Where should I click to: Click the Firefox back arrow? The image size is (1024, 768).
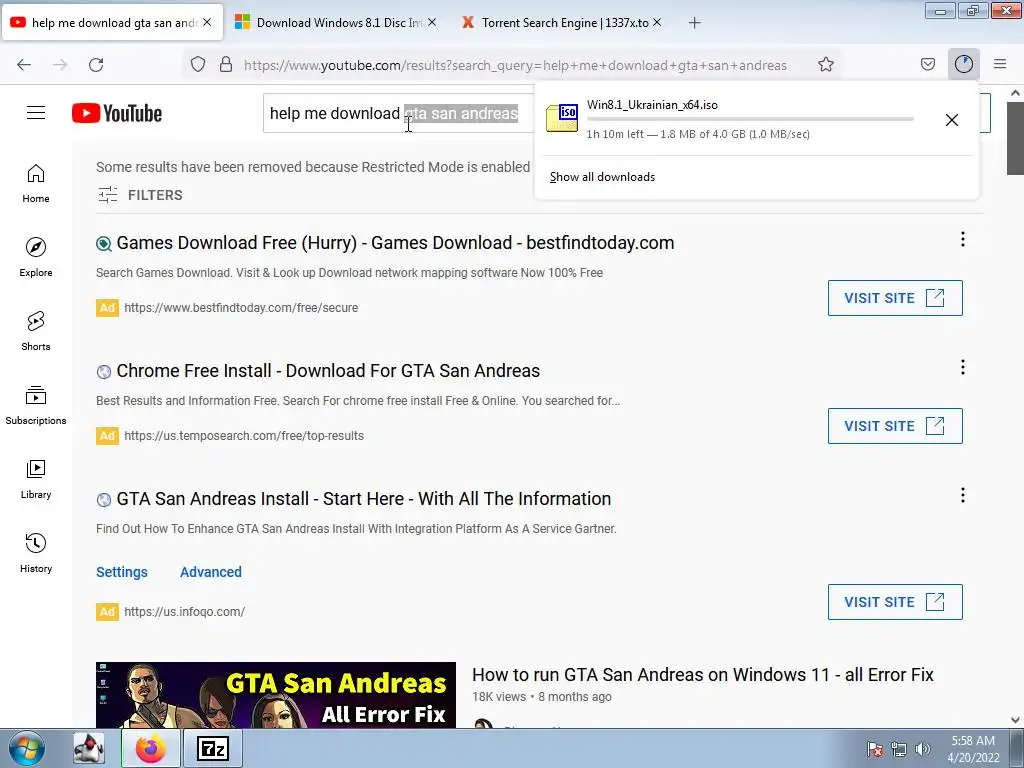[x=24, y=65]
